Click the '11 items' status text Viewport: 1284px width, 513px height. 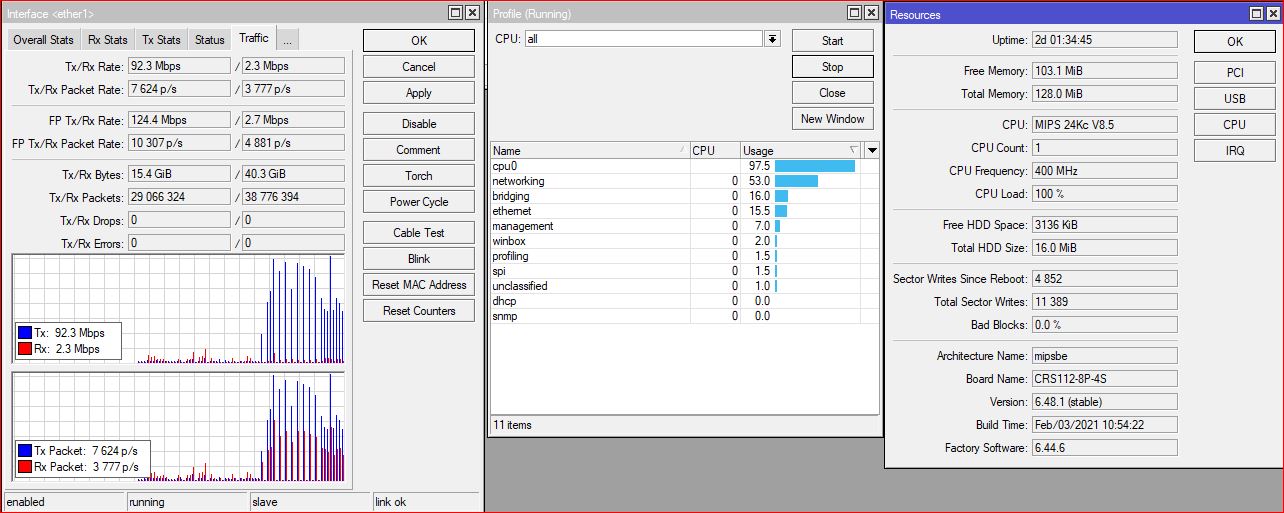click(513, 425)
